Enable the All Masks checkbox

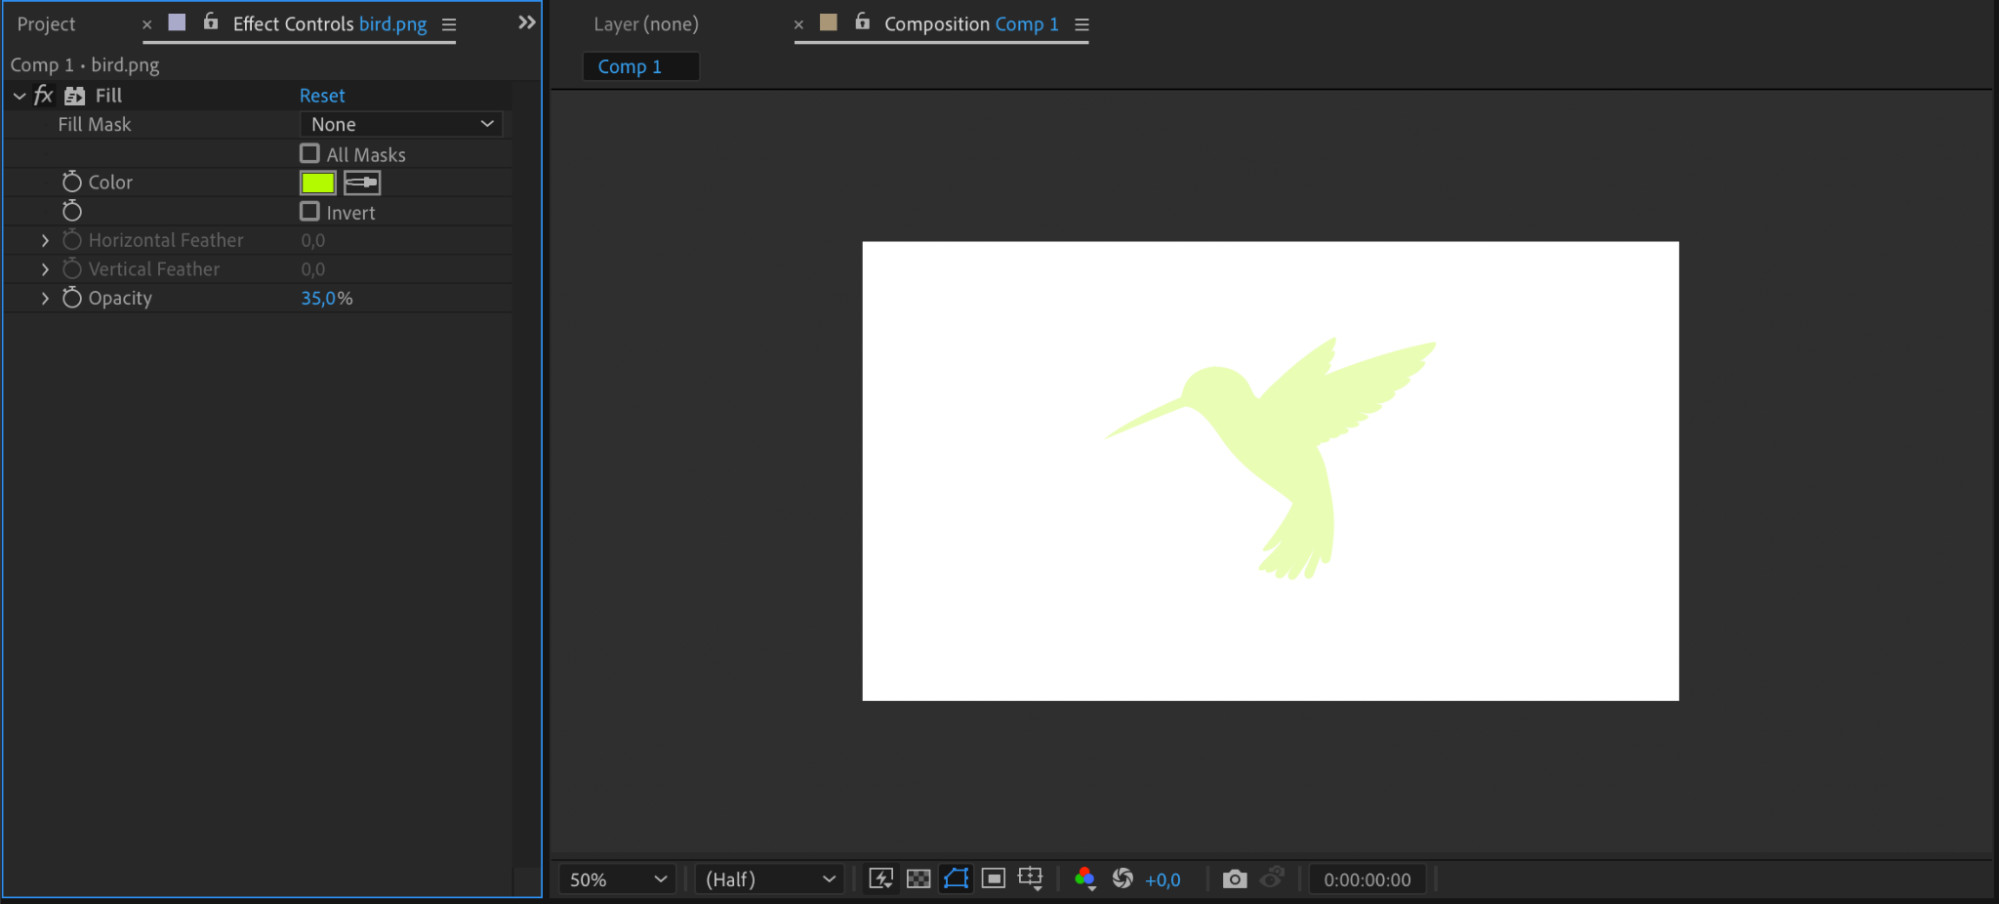310,154
